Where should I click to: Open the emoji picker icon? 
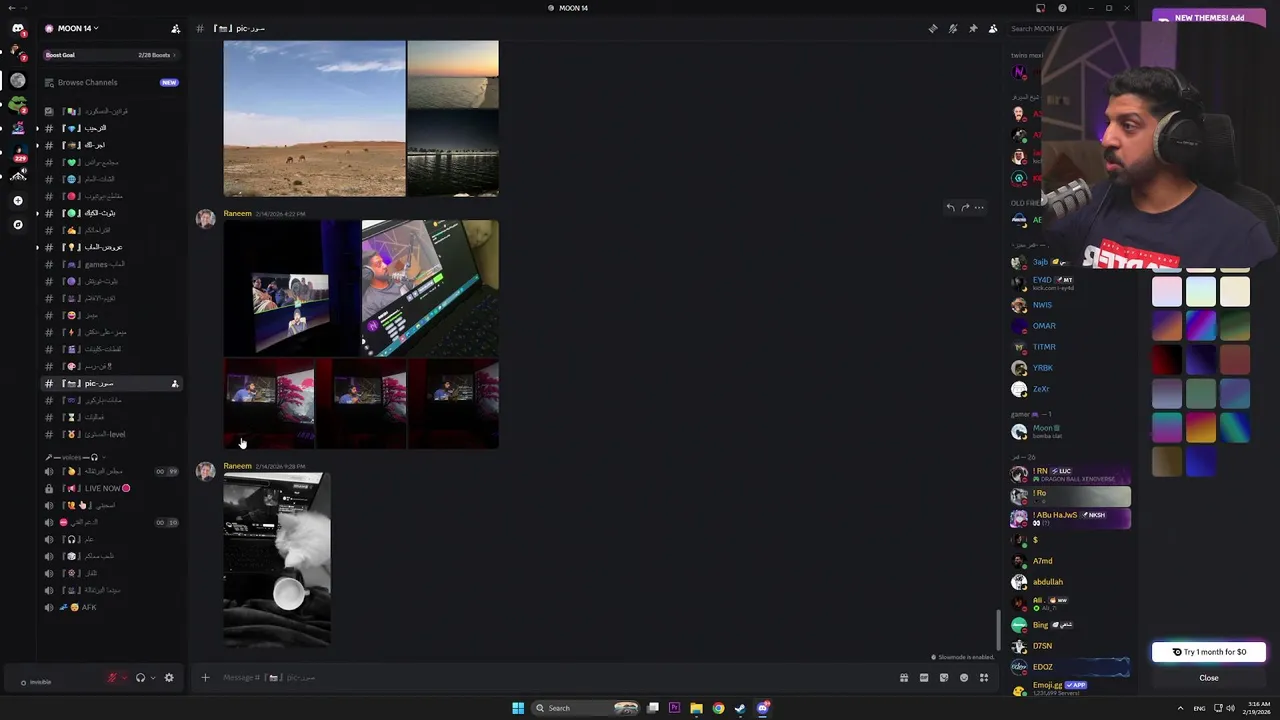pos(964,678)
